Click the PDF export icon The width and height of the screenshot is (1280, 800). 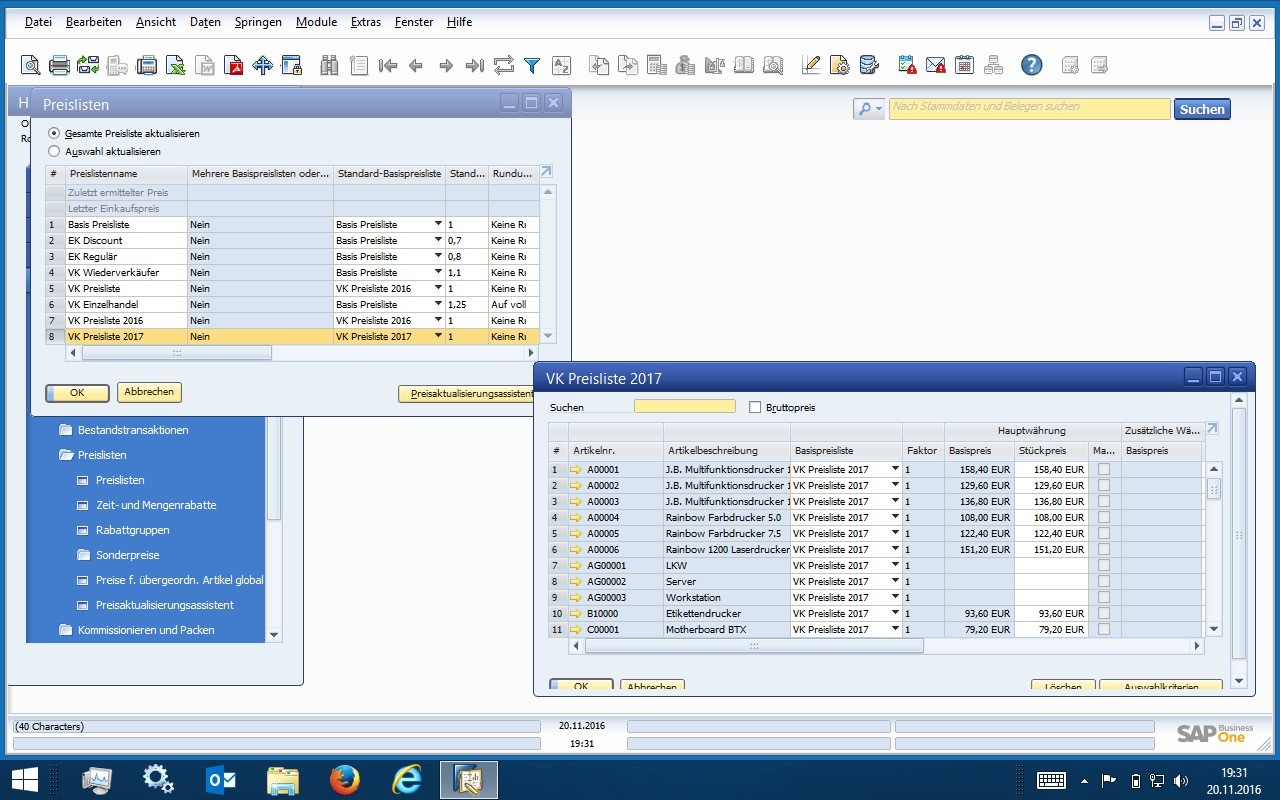tap(234, 66)
